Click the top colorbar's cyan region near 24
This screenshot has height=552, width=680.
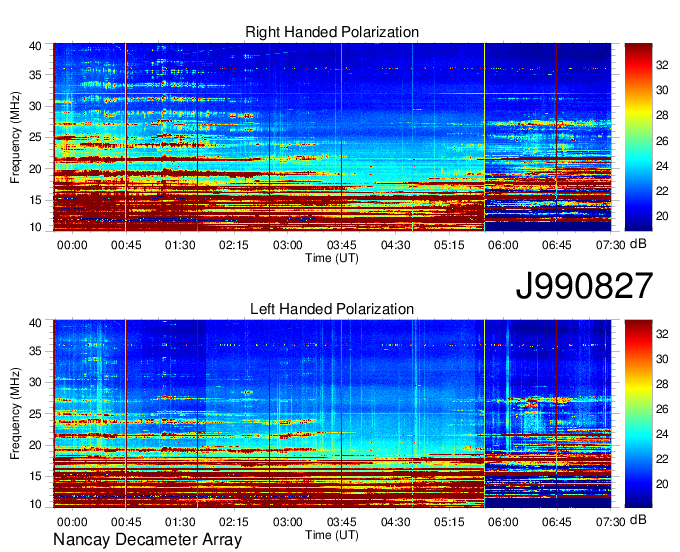[638, 166]
